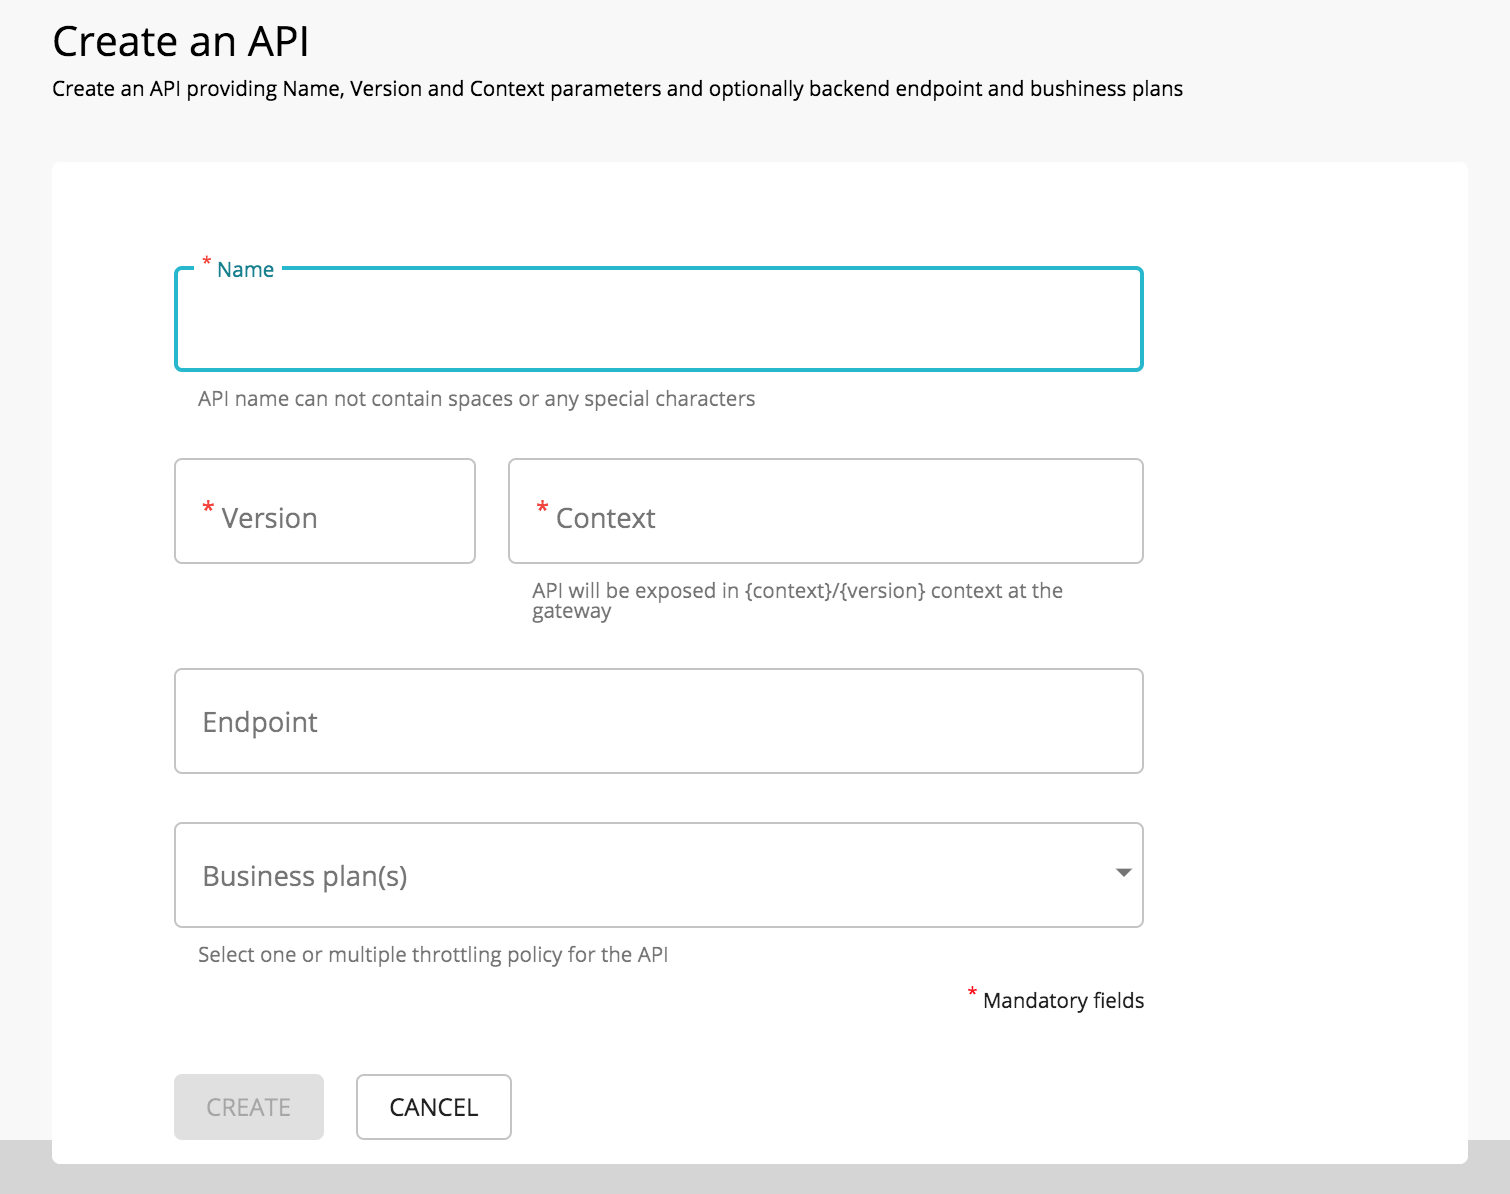Click the red asterisk beside Name
The width and height of the screenshot is (1510, 1194).
[x=205, y=262]
